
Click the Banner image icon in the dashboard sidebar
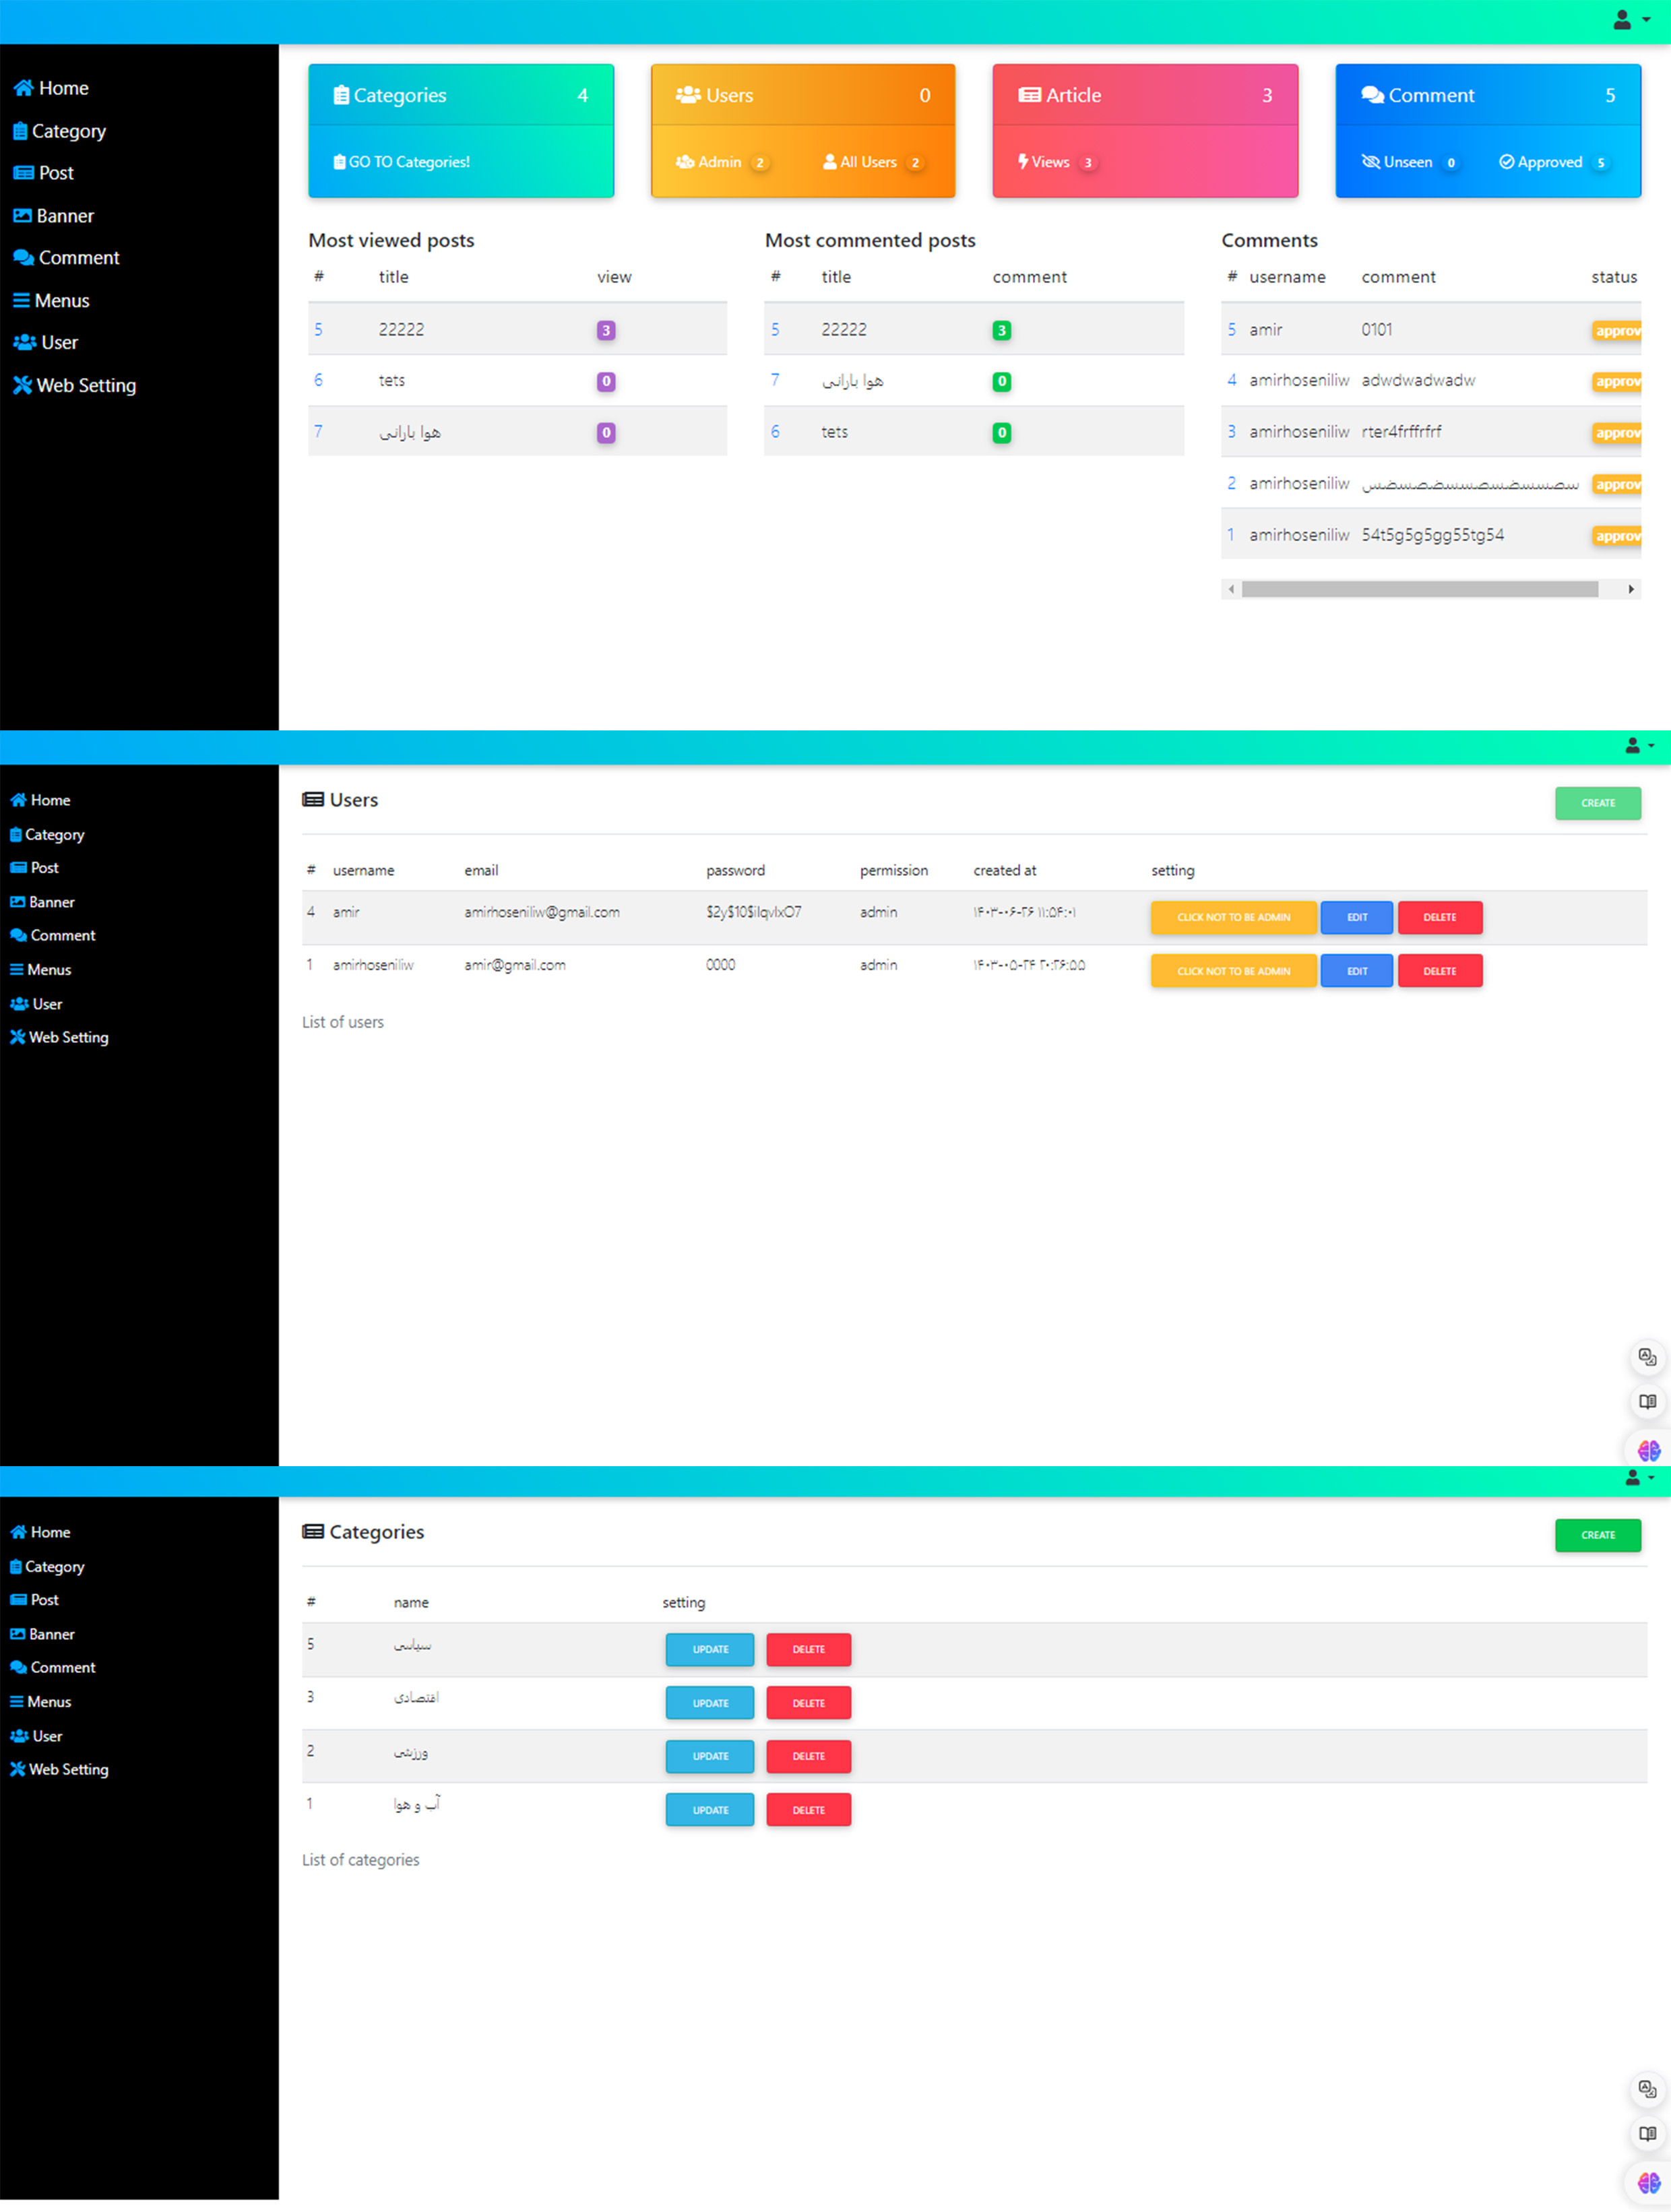tap(22, 216)
